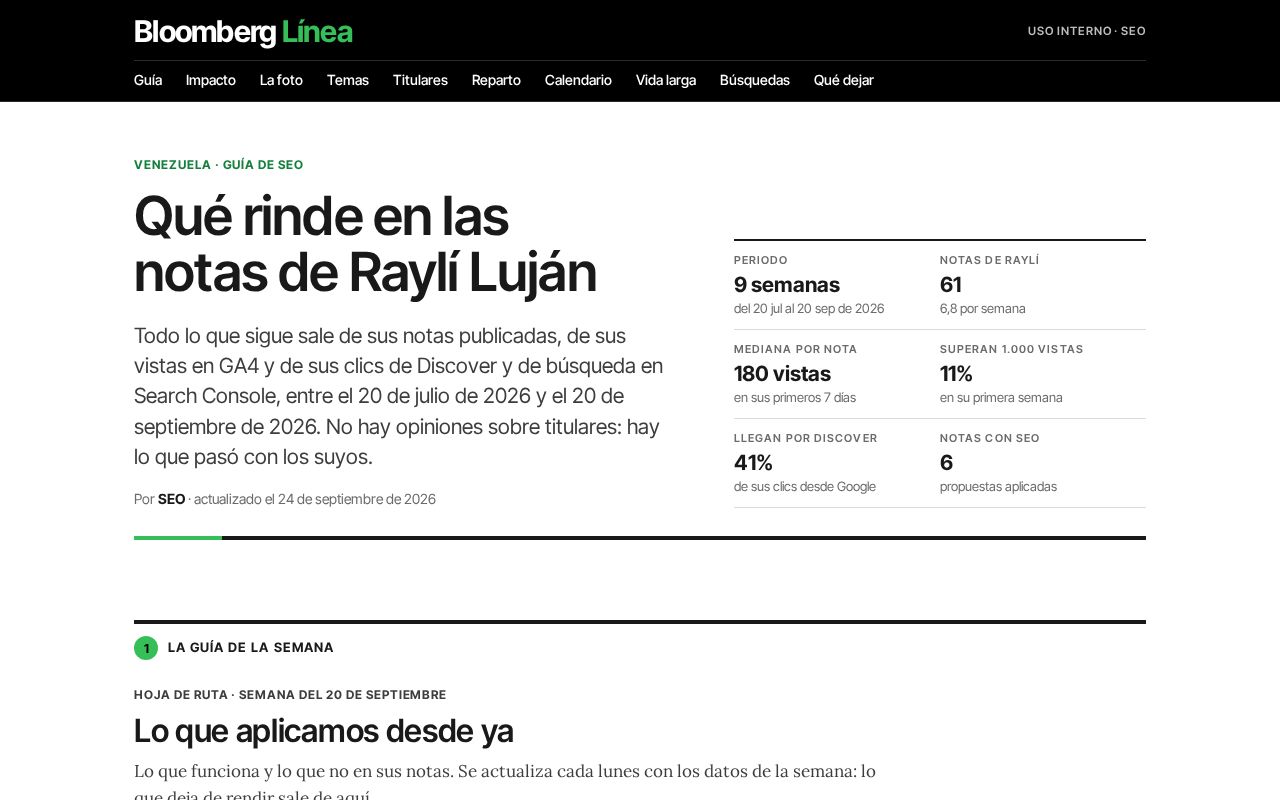Click 'en sus primeros 7 días' caption
The height and width of the screenshot is (800, 1280).
(x=795, y=398)
